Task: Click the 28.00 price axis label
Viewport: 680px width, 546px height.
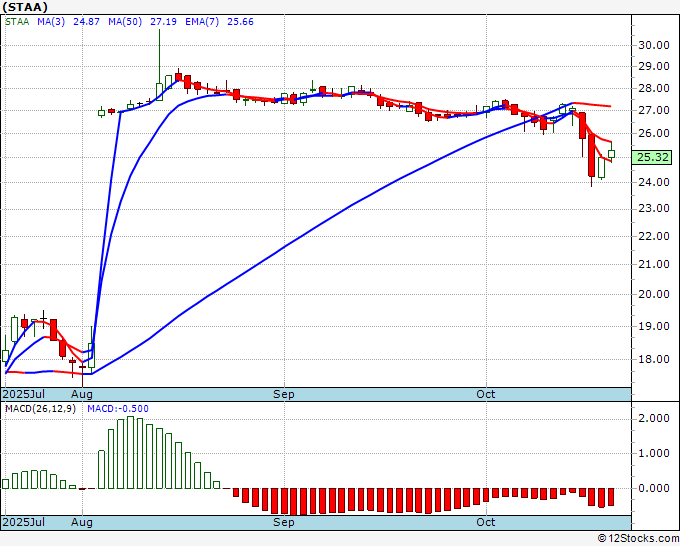Action: point(654,88)
